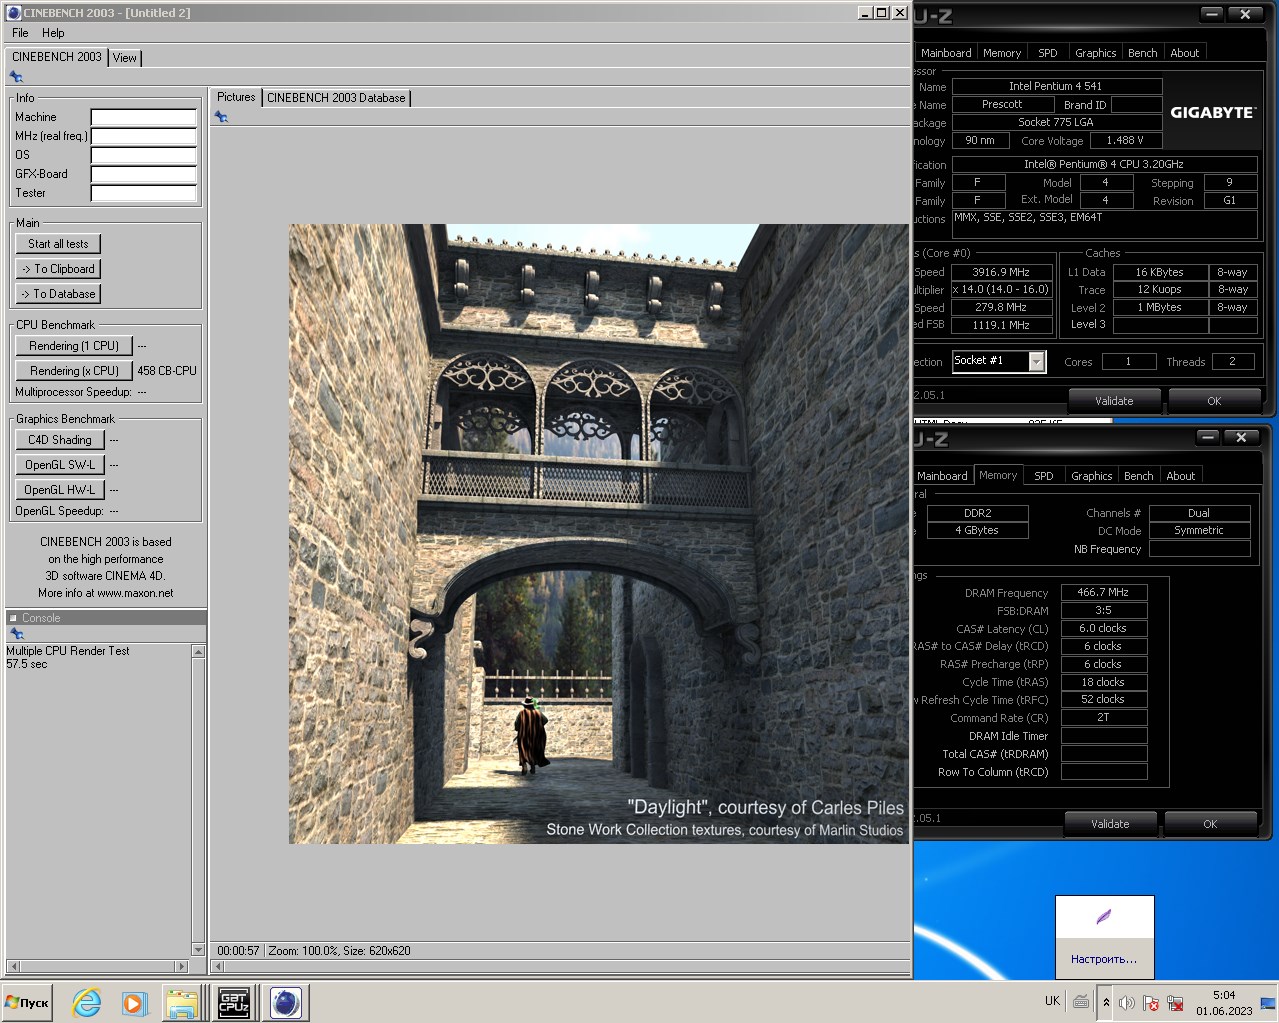Open the Socket #1 dropdown in CPU-Z

(1037, 361)
